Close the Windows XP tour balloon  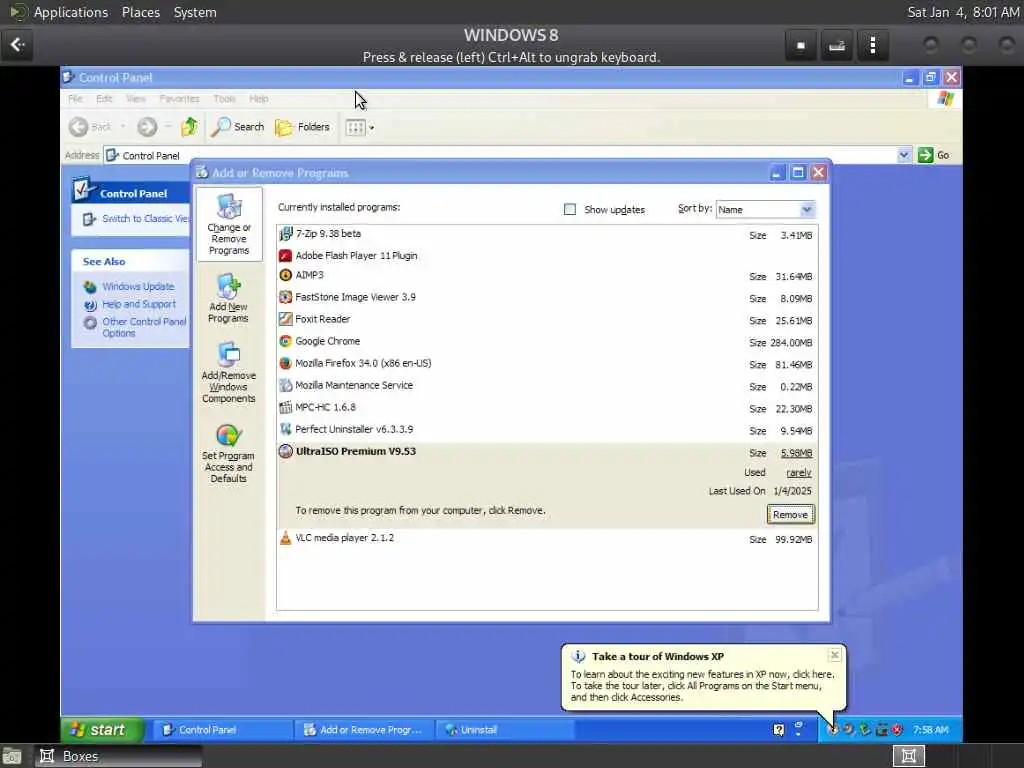[x=834, y=654]
